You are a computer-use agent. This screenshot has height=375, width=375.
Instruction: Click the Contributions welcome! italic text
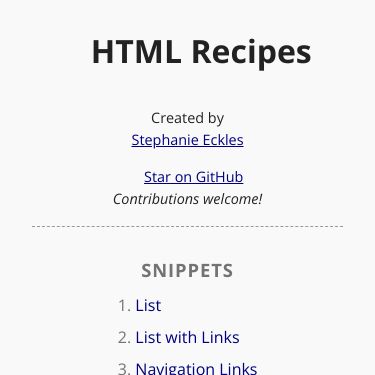coord(188,199)
